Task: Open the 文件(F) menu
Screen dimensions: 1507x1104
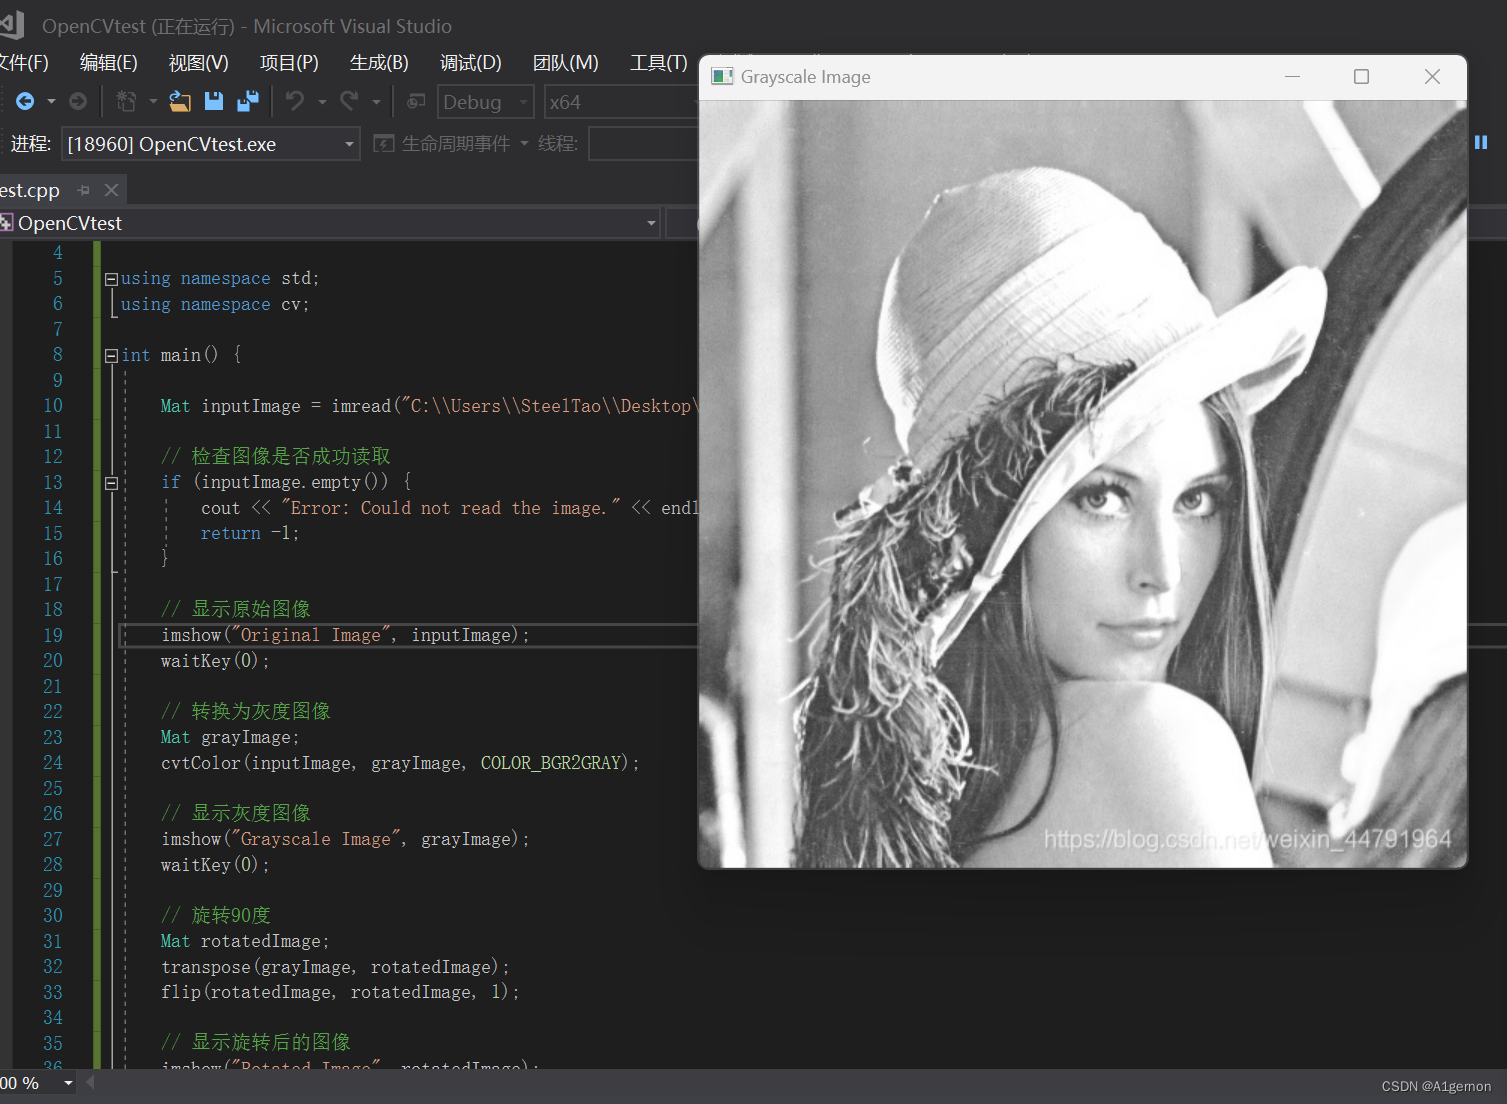Action: point(22,63)
